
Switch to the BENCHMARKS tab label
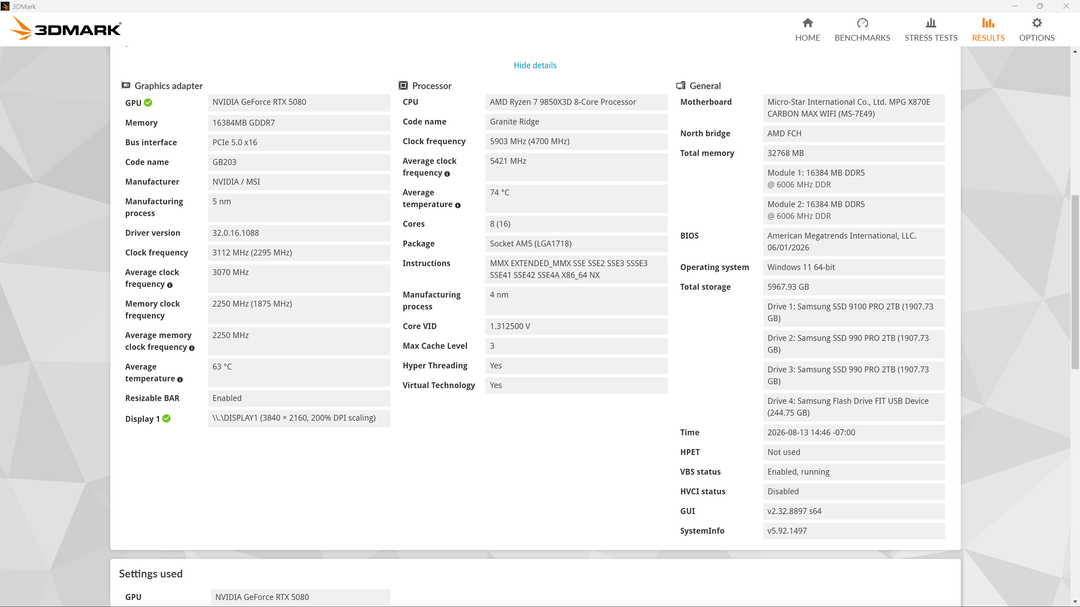point(862,38)
